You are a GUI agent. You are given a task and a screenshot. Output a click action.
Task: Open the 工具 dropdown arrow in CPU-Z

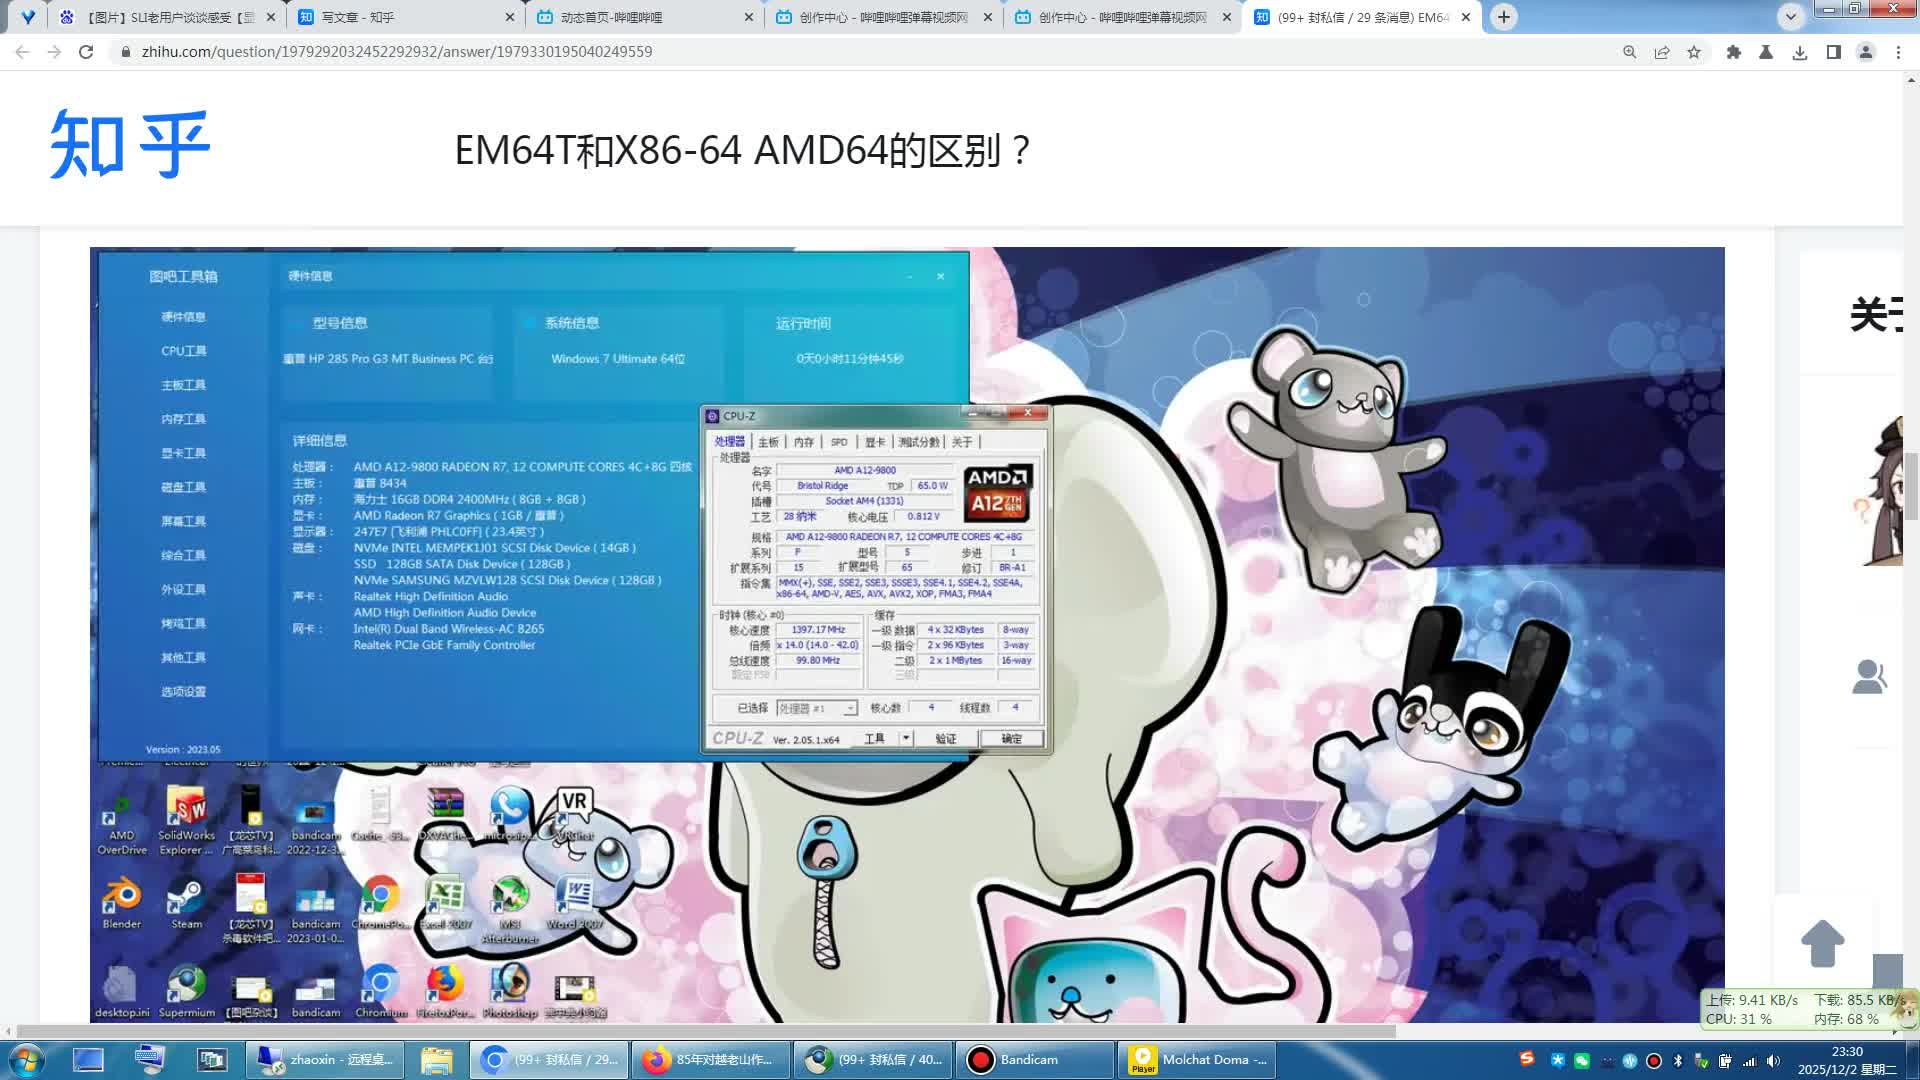[x=905, y=738]
